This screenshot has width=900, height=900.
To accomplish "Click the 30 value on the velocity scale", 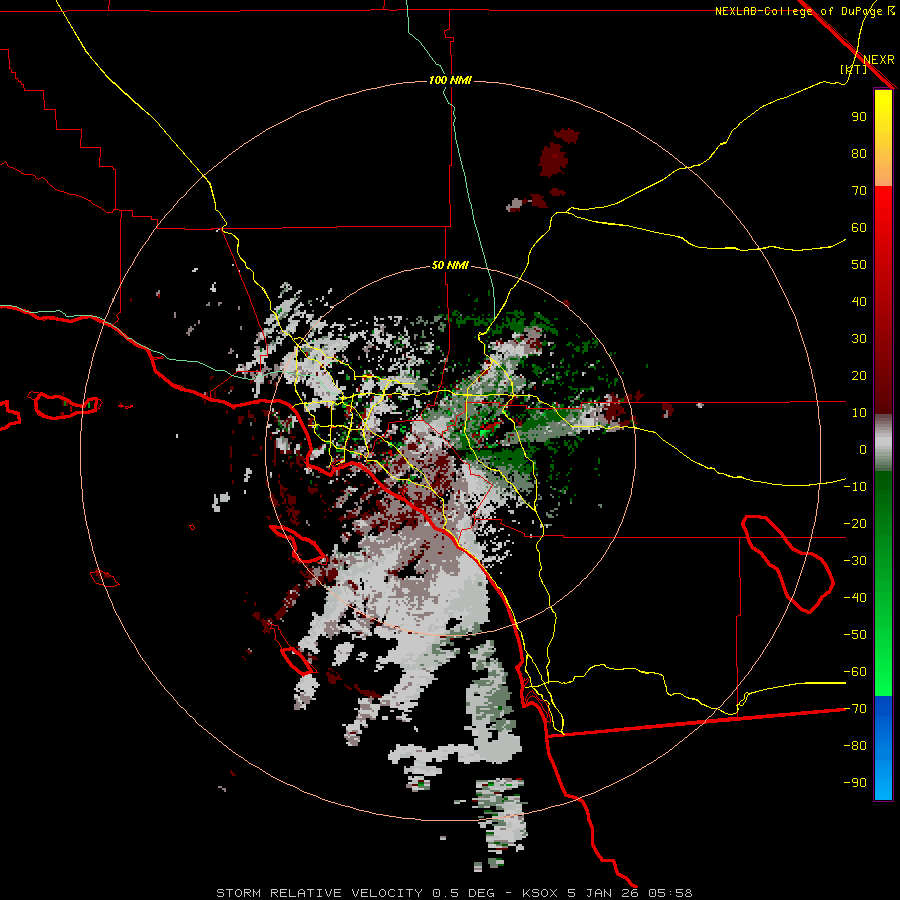I will pos(859,339).
